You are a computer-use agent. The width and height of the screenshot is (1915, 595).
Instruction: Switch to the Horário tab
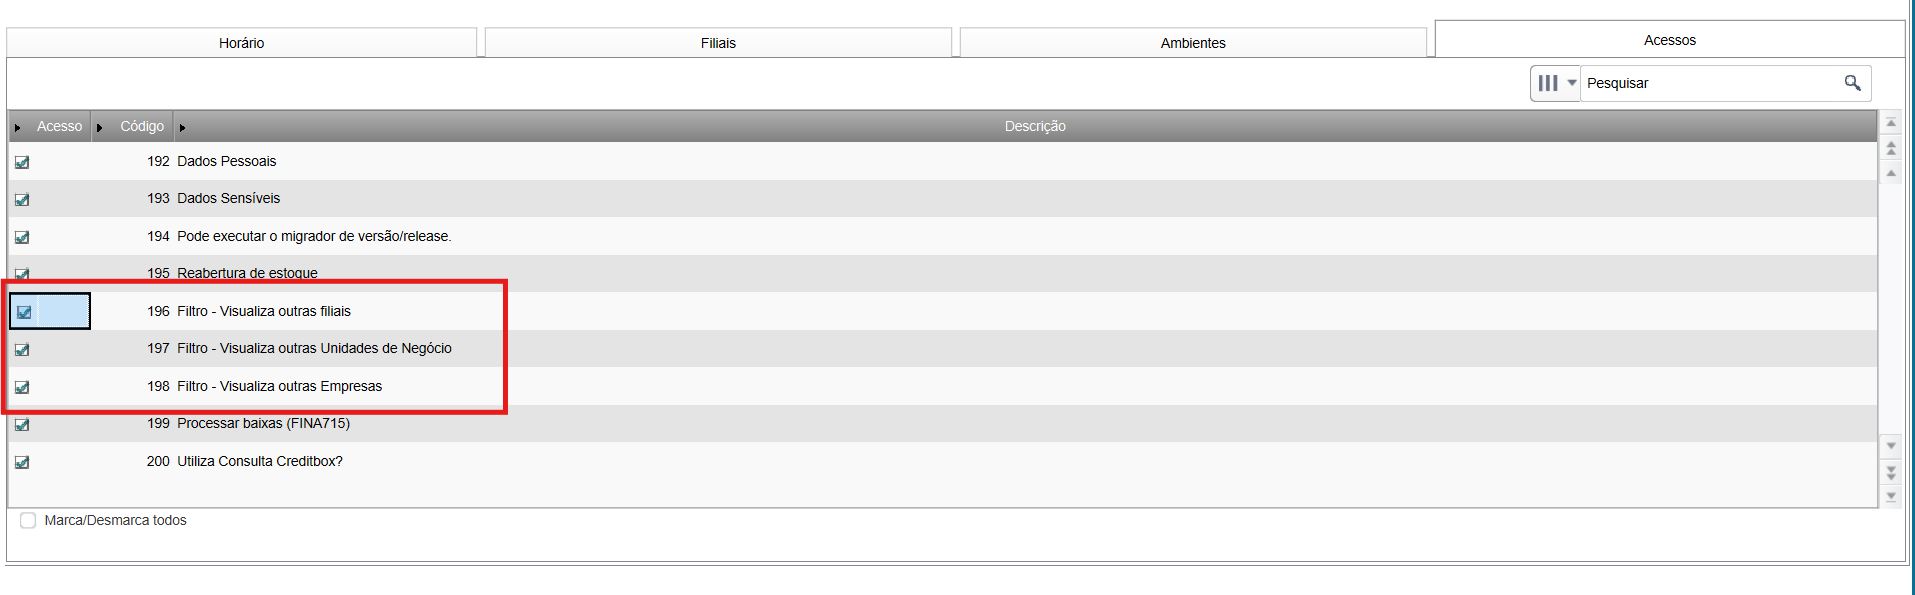point(241,43)
